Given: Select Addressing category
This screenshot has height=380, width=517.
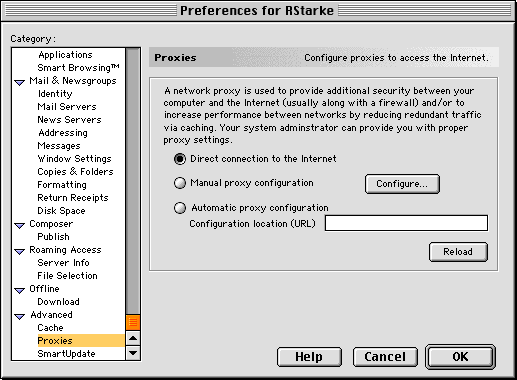Looking at the screenshot, I should point(63,133).
